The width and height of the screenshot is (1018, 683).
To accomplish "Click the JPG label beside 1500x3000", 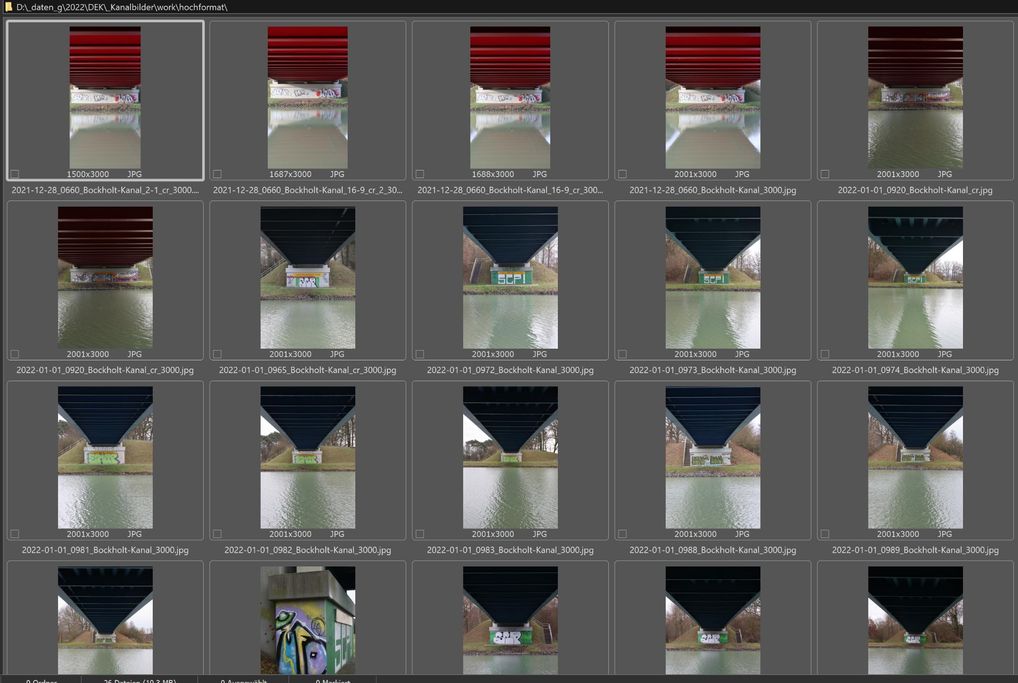I will pyautogui.click(x=134, y=174).
